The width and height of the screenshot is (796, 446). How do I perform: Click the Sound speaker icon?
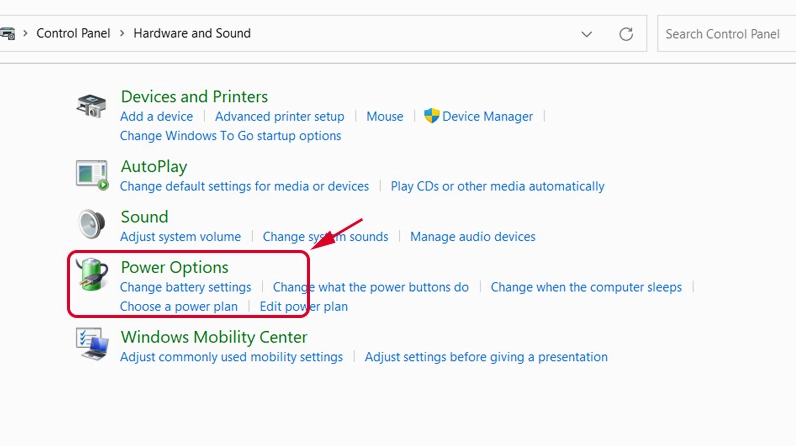(92, 225)
